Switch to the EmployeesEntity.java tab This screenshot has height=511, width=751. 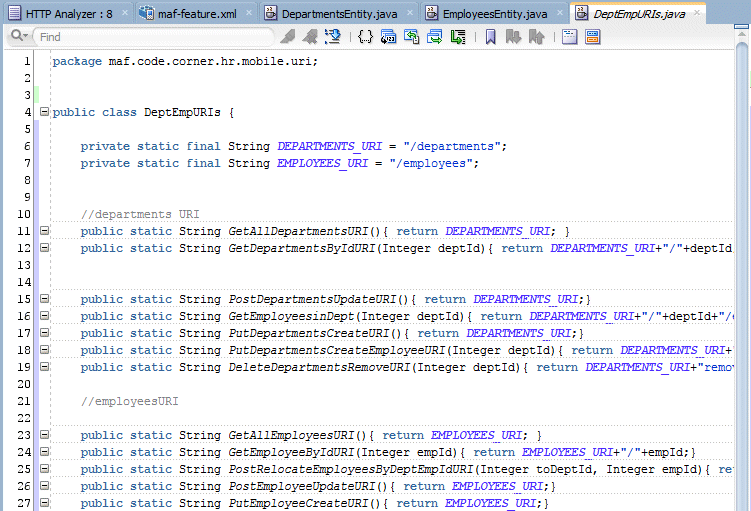point(495,14)
